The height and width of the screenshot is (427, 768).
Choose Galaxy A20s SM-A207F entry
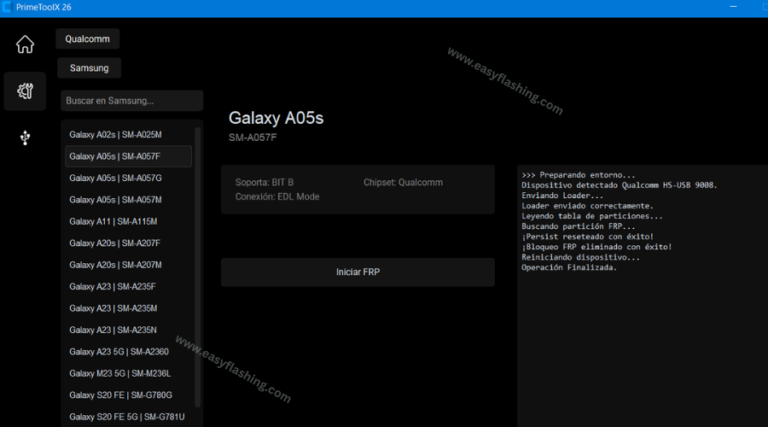(x=128, y=243)
